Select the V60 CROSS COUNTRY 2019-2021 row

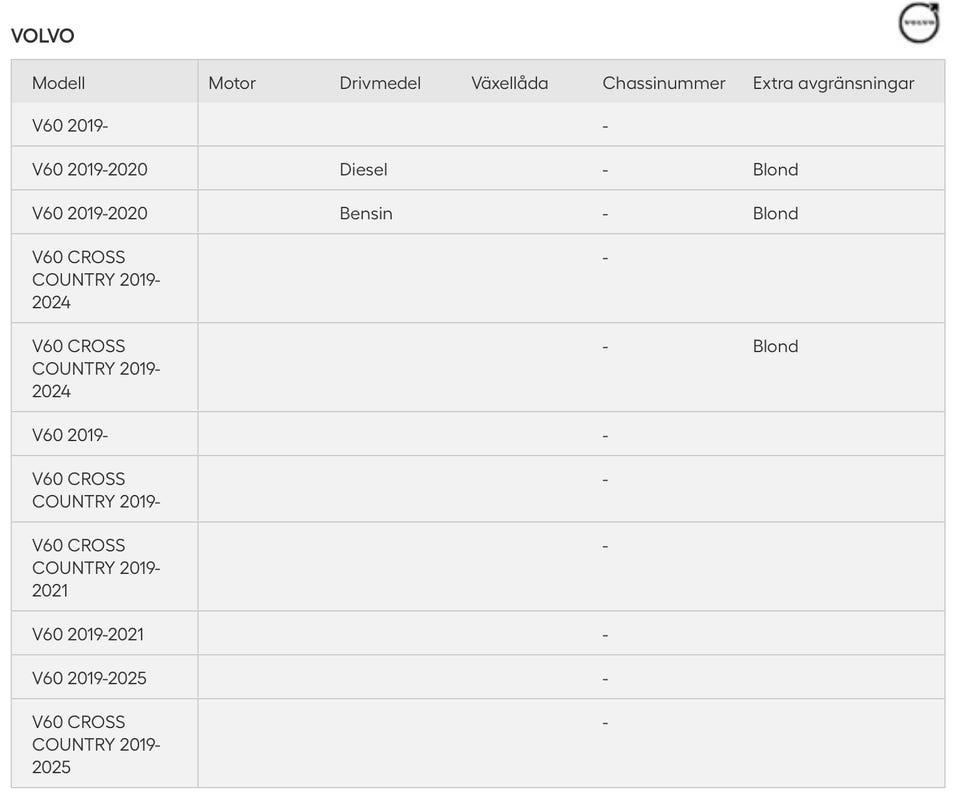click(x=478, y=567)
